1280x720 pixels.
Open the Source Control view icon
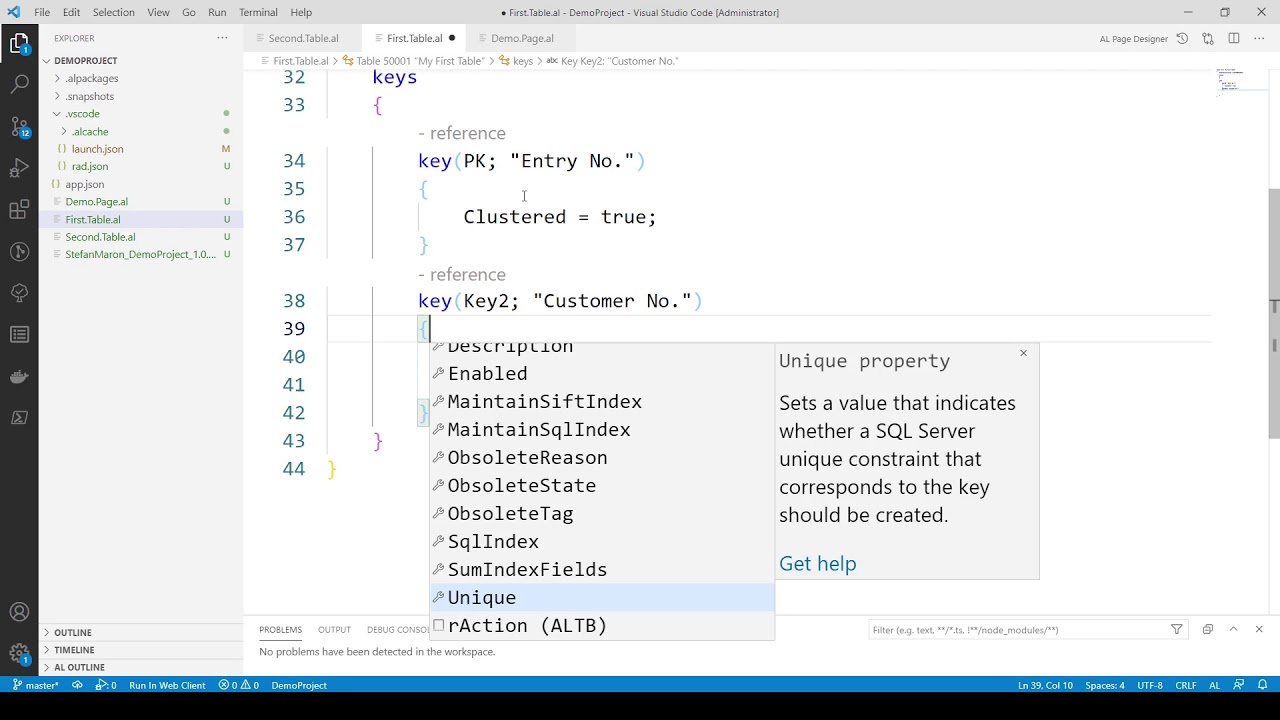(19, 127)
